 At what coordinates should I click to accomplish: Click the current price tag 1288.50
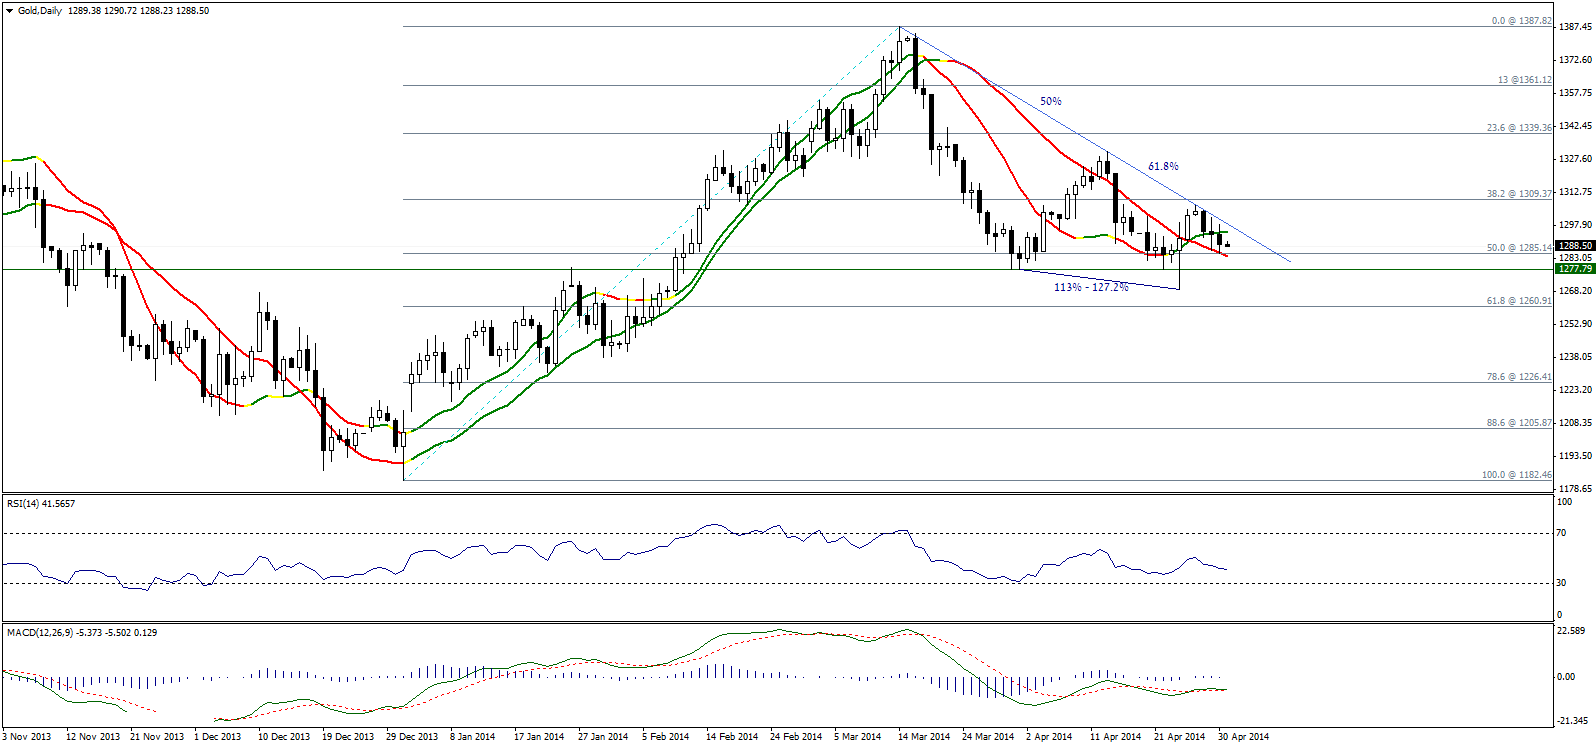coord(1575,245)
